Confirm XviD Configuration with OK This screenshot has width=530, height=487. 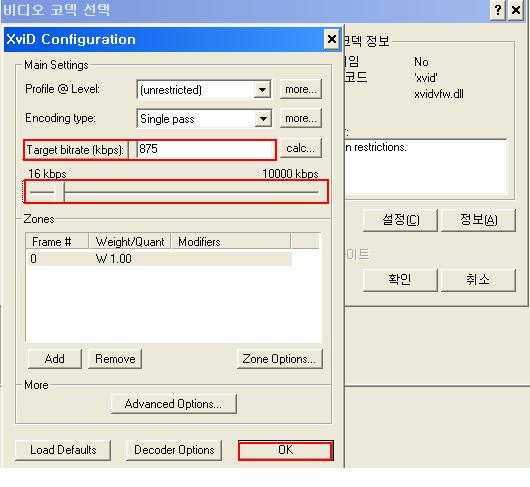pos(285,450)
